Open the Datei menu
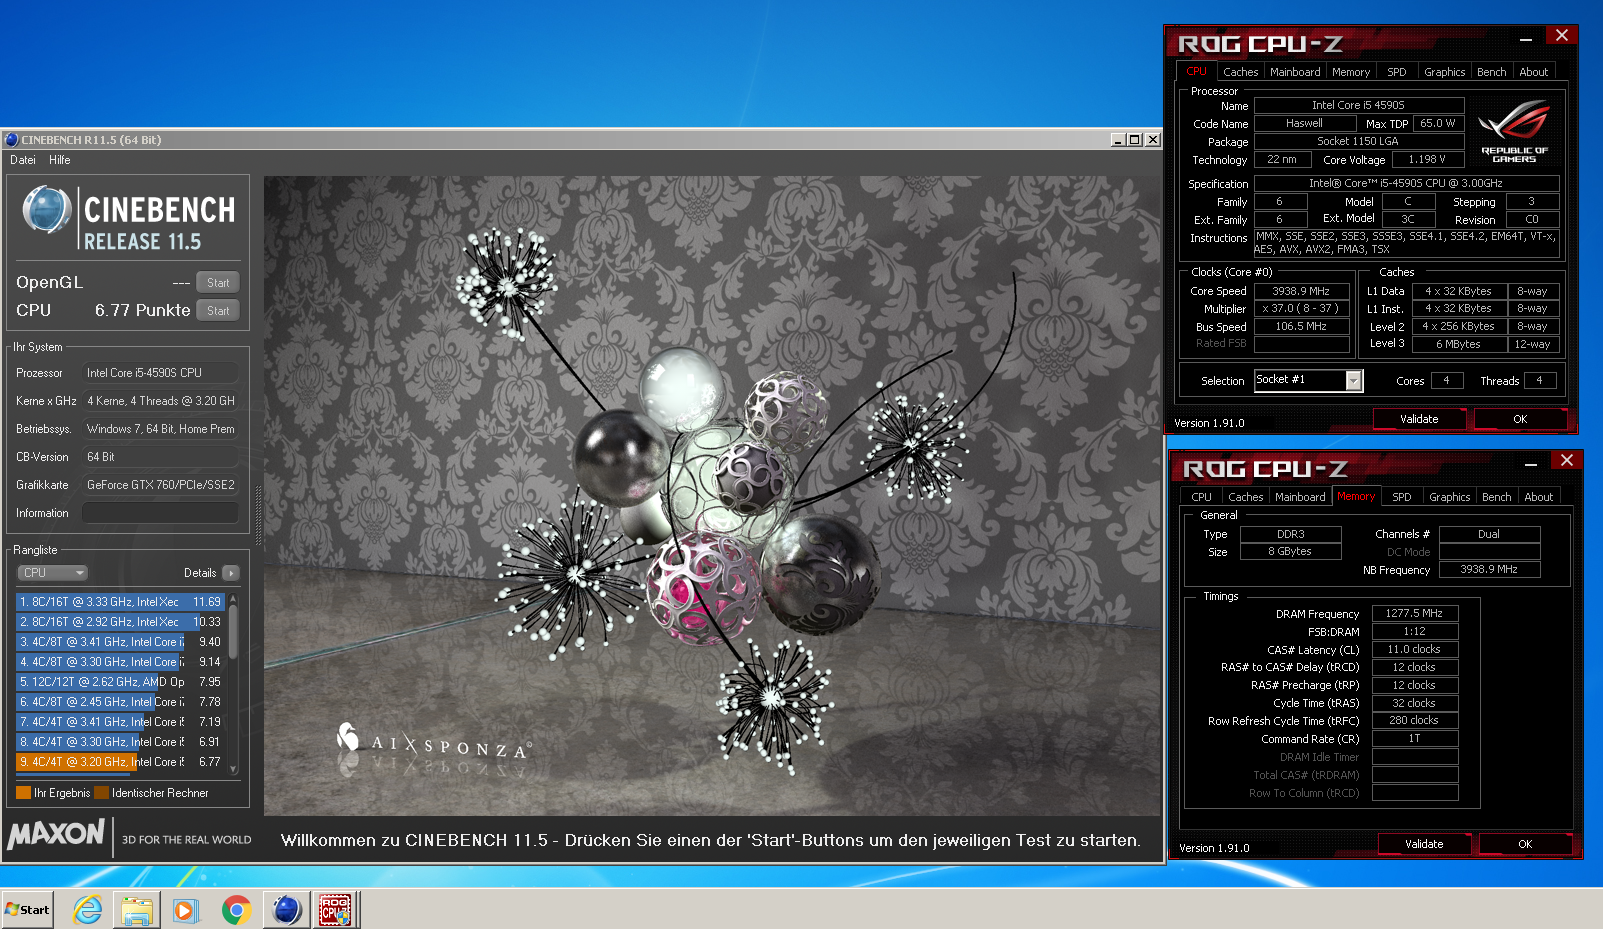 coord(23,160)
